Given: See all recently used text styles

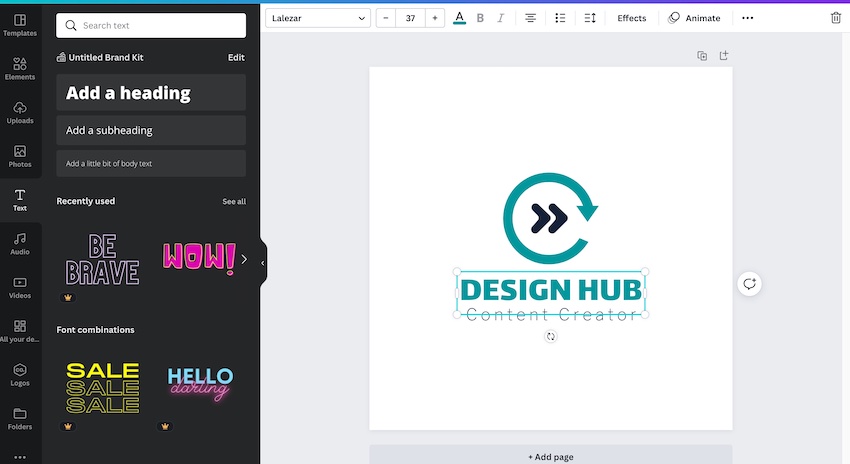Looking at the screenshot, I should tap(234, 202).
